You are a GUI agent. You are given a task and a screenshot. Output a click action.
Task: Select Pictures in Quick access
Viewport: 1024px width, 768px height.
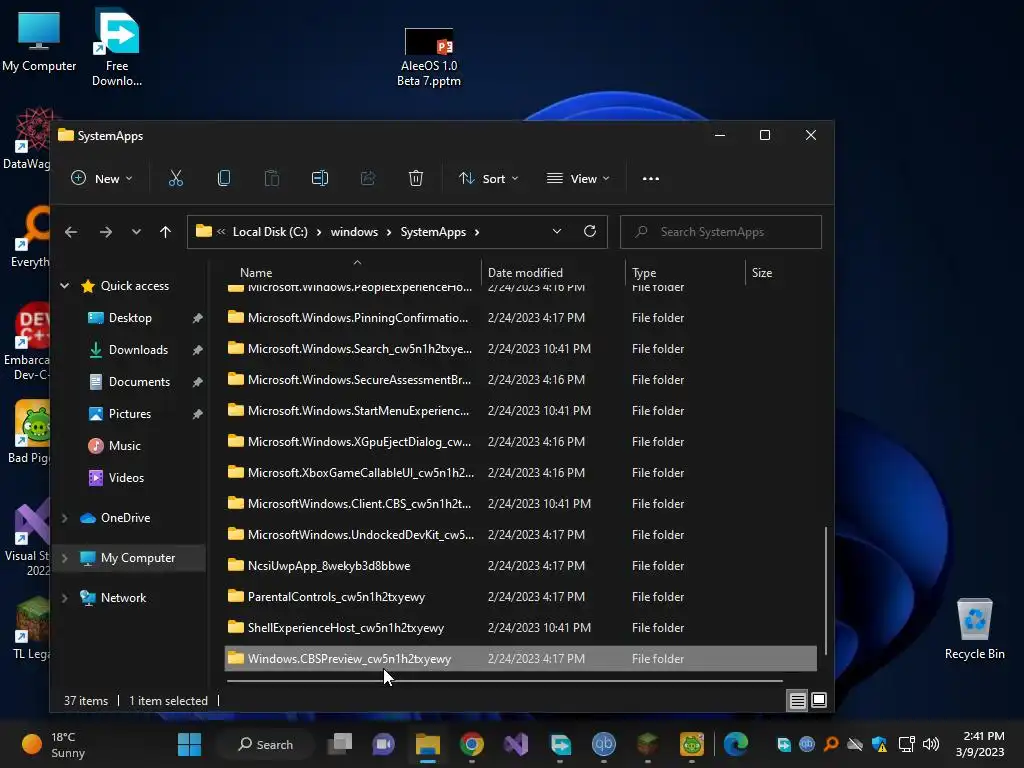coord(129,414)
